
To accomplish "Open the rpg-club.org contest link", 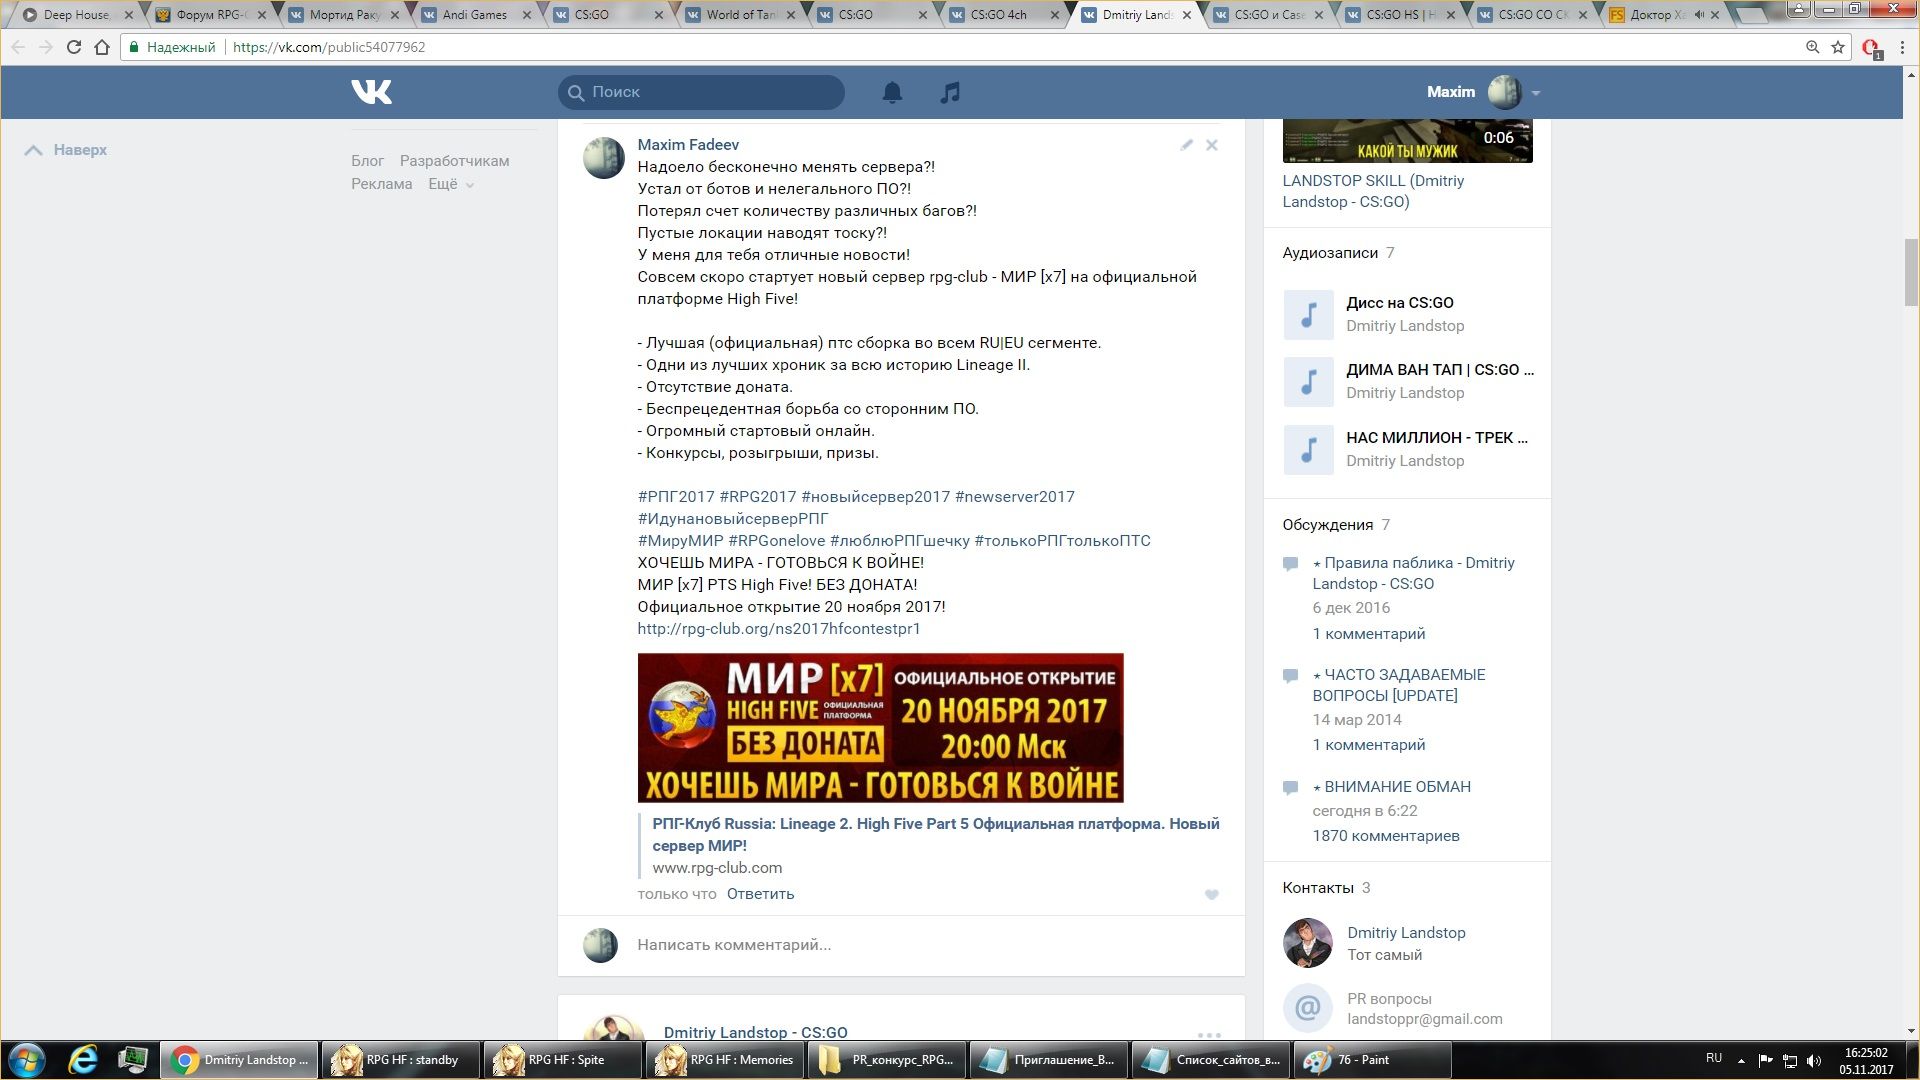I will point(778,629).
